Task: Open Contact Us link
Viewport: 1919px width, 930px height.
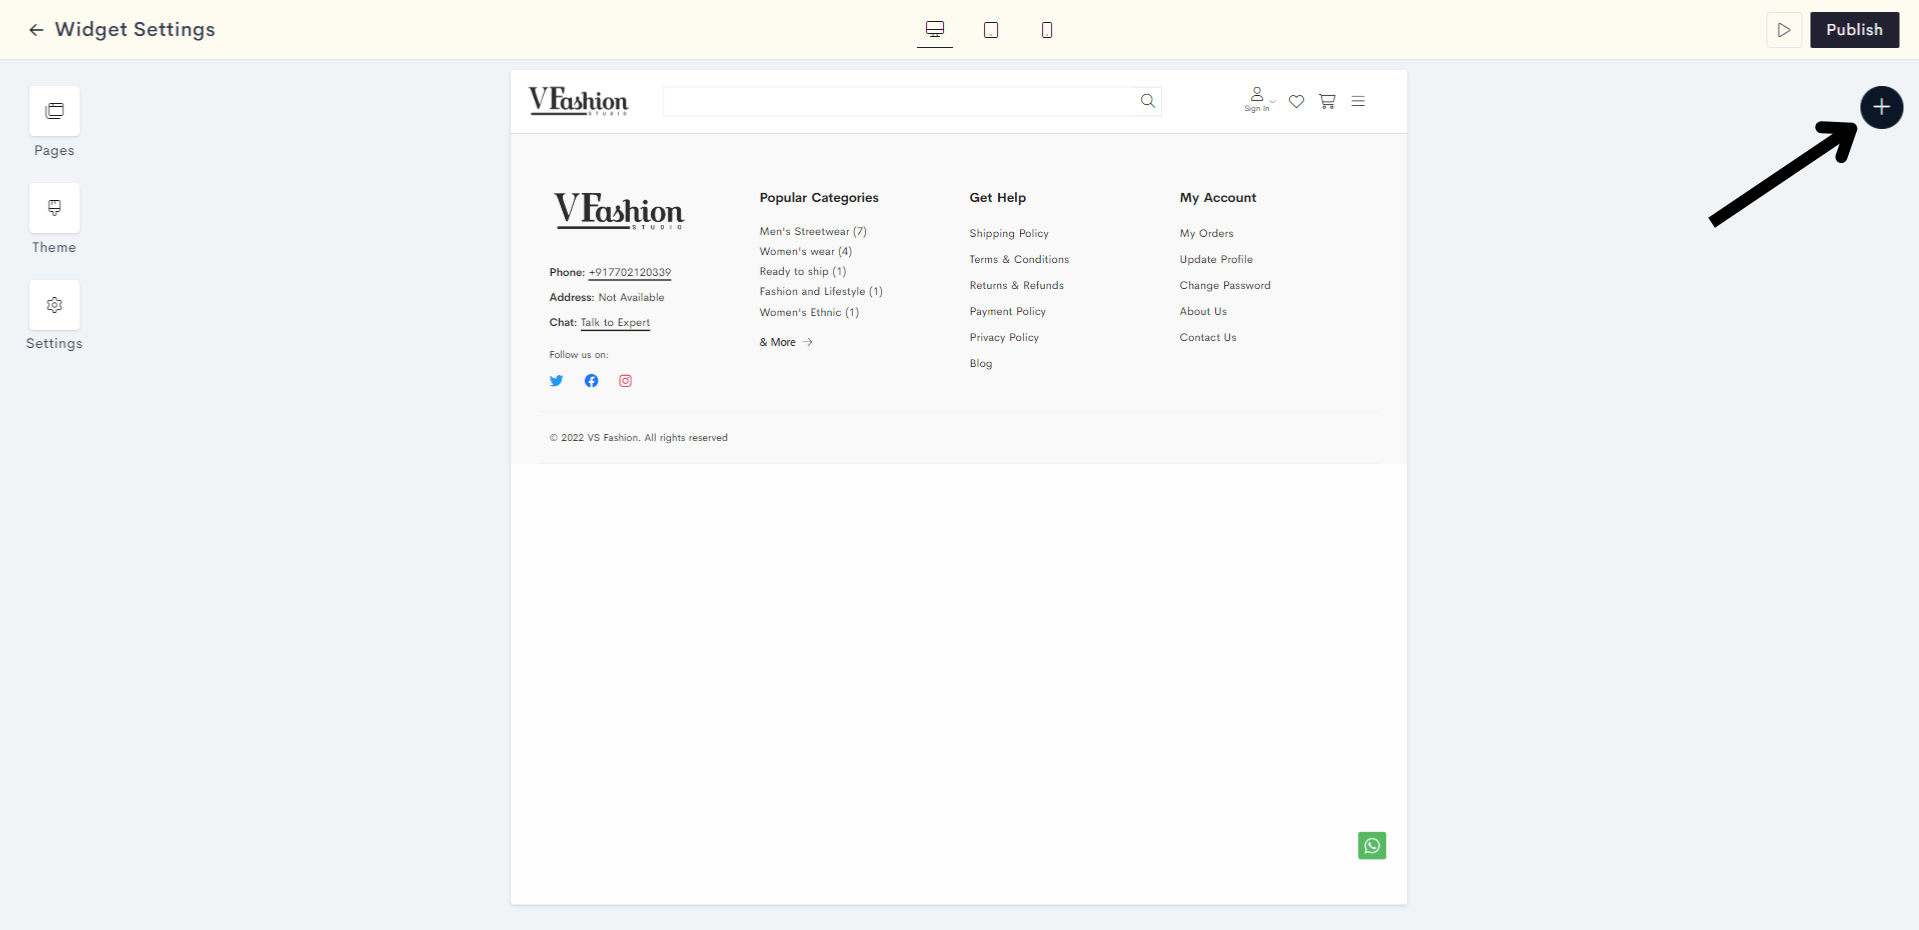Action: [x=1208, y=337]
